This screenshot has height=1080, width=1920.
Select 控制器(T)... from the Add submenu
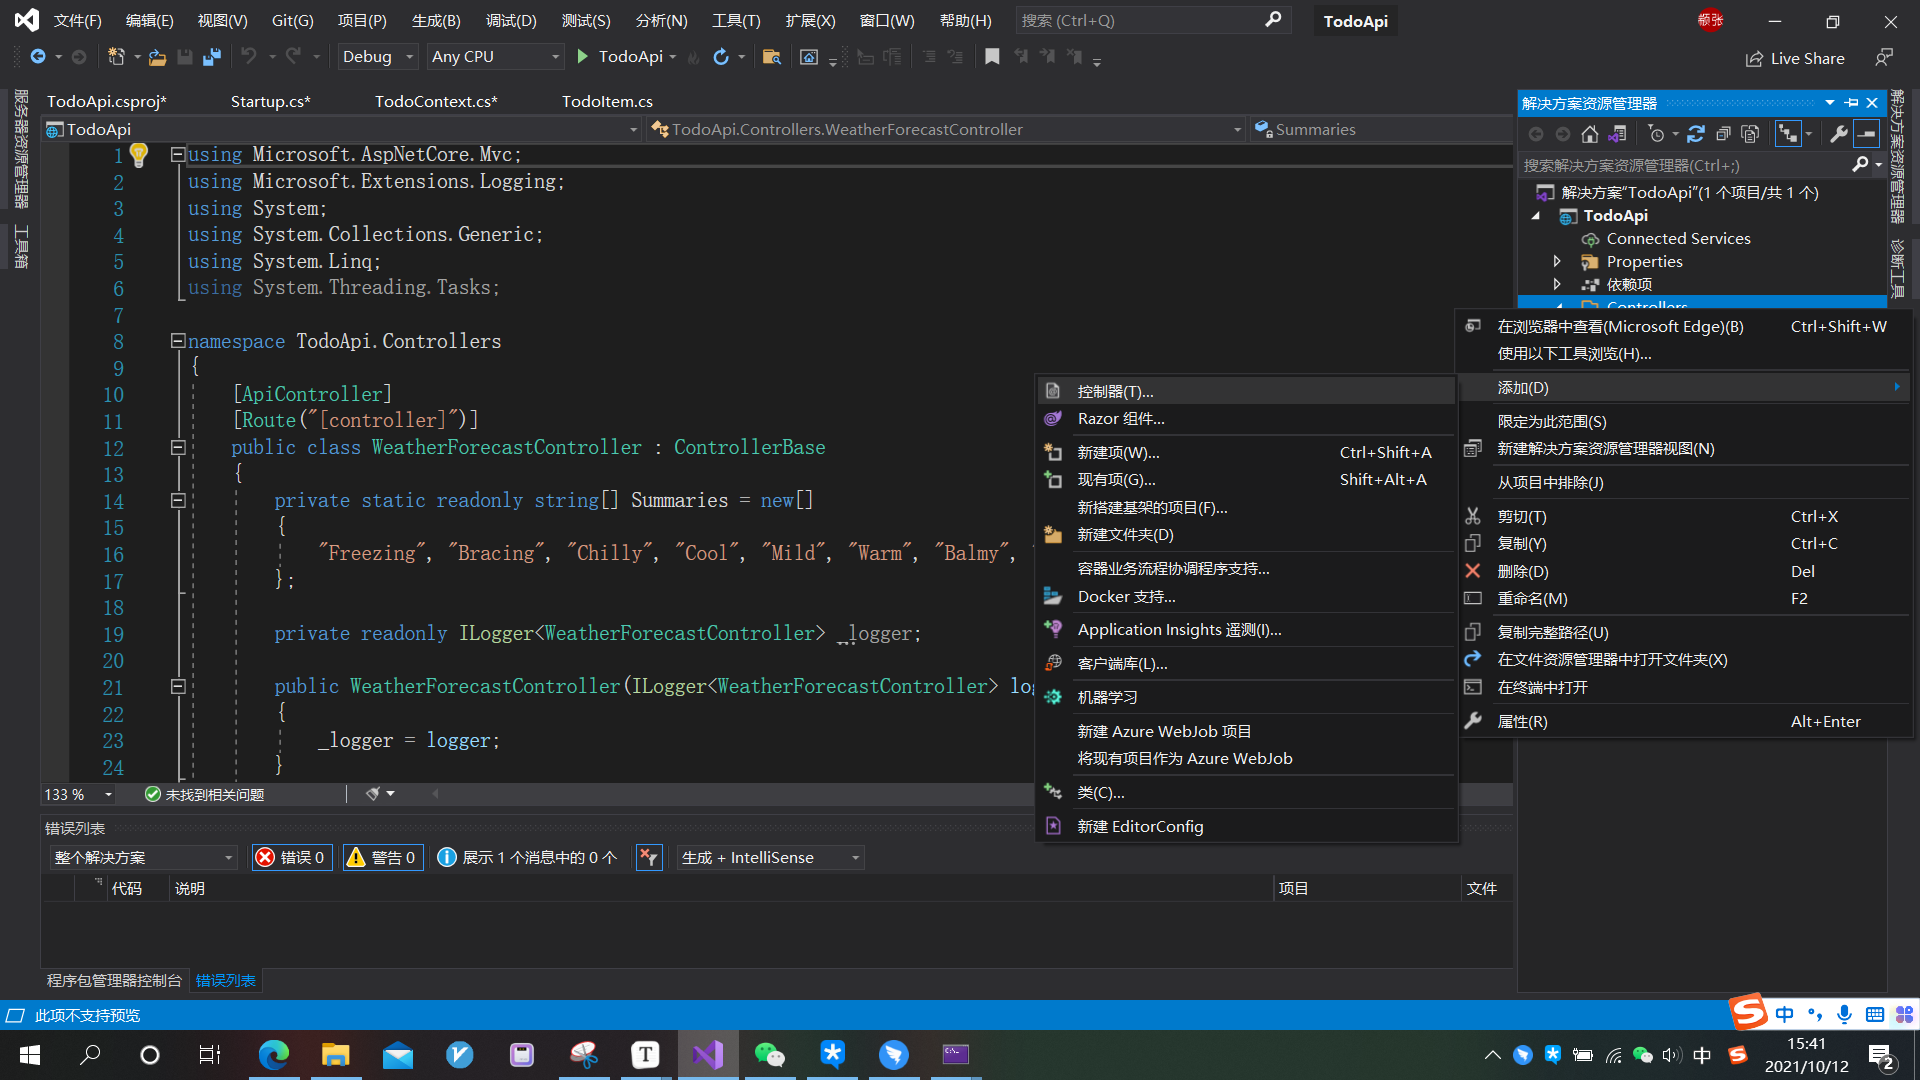(x=1114, y=391)
